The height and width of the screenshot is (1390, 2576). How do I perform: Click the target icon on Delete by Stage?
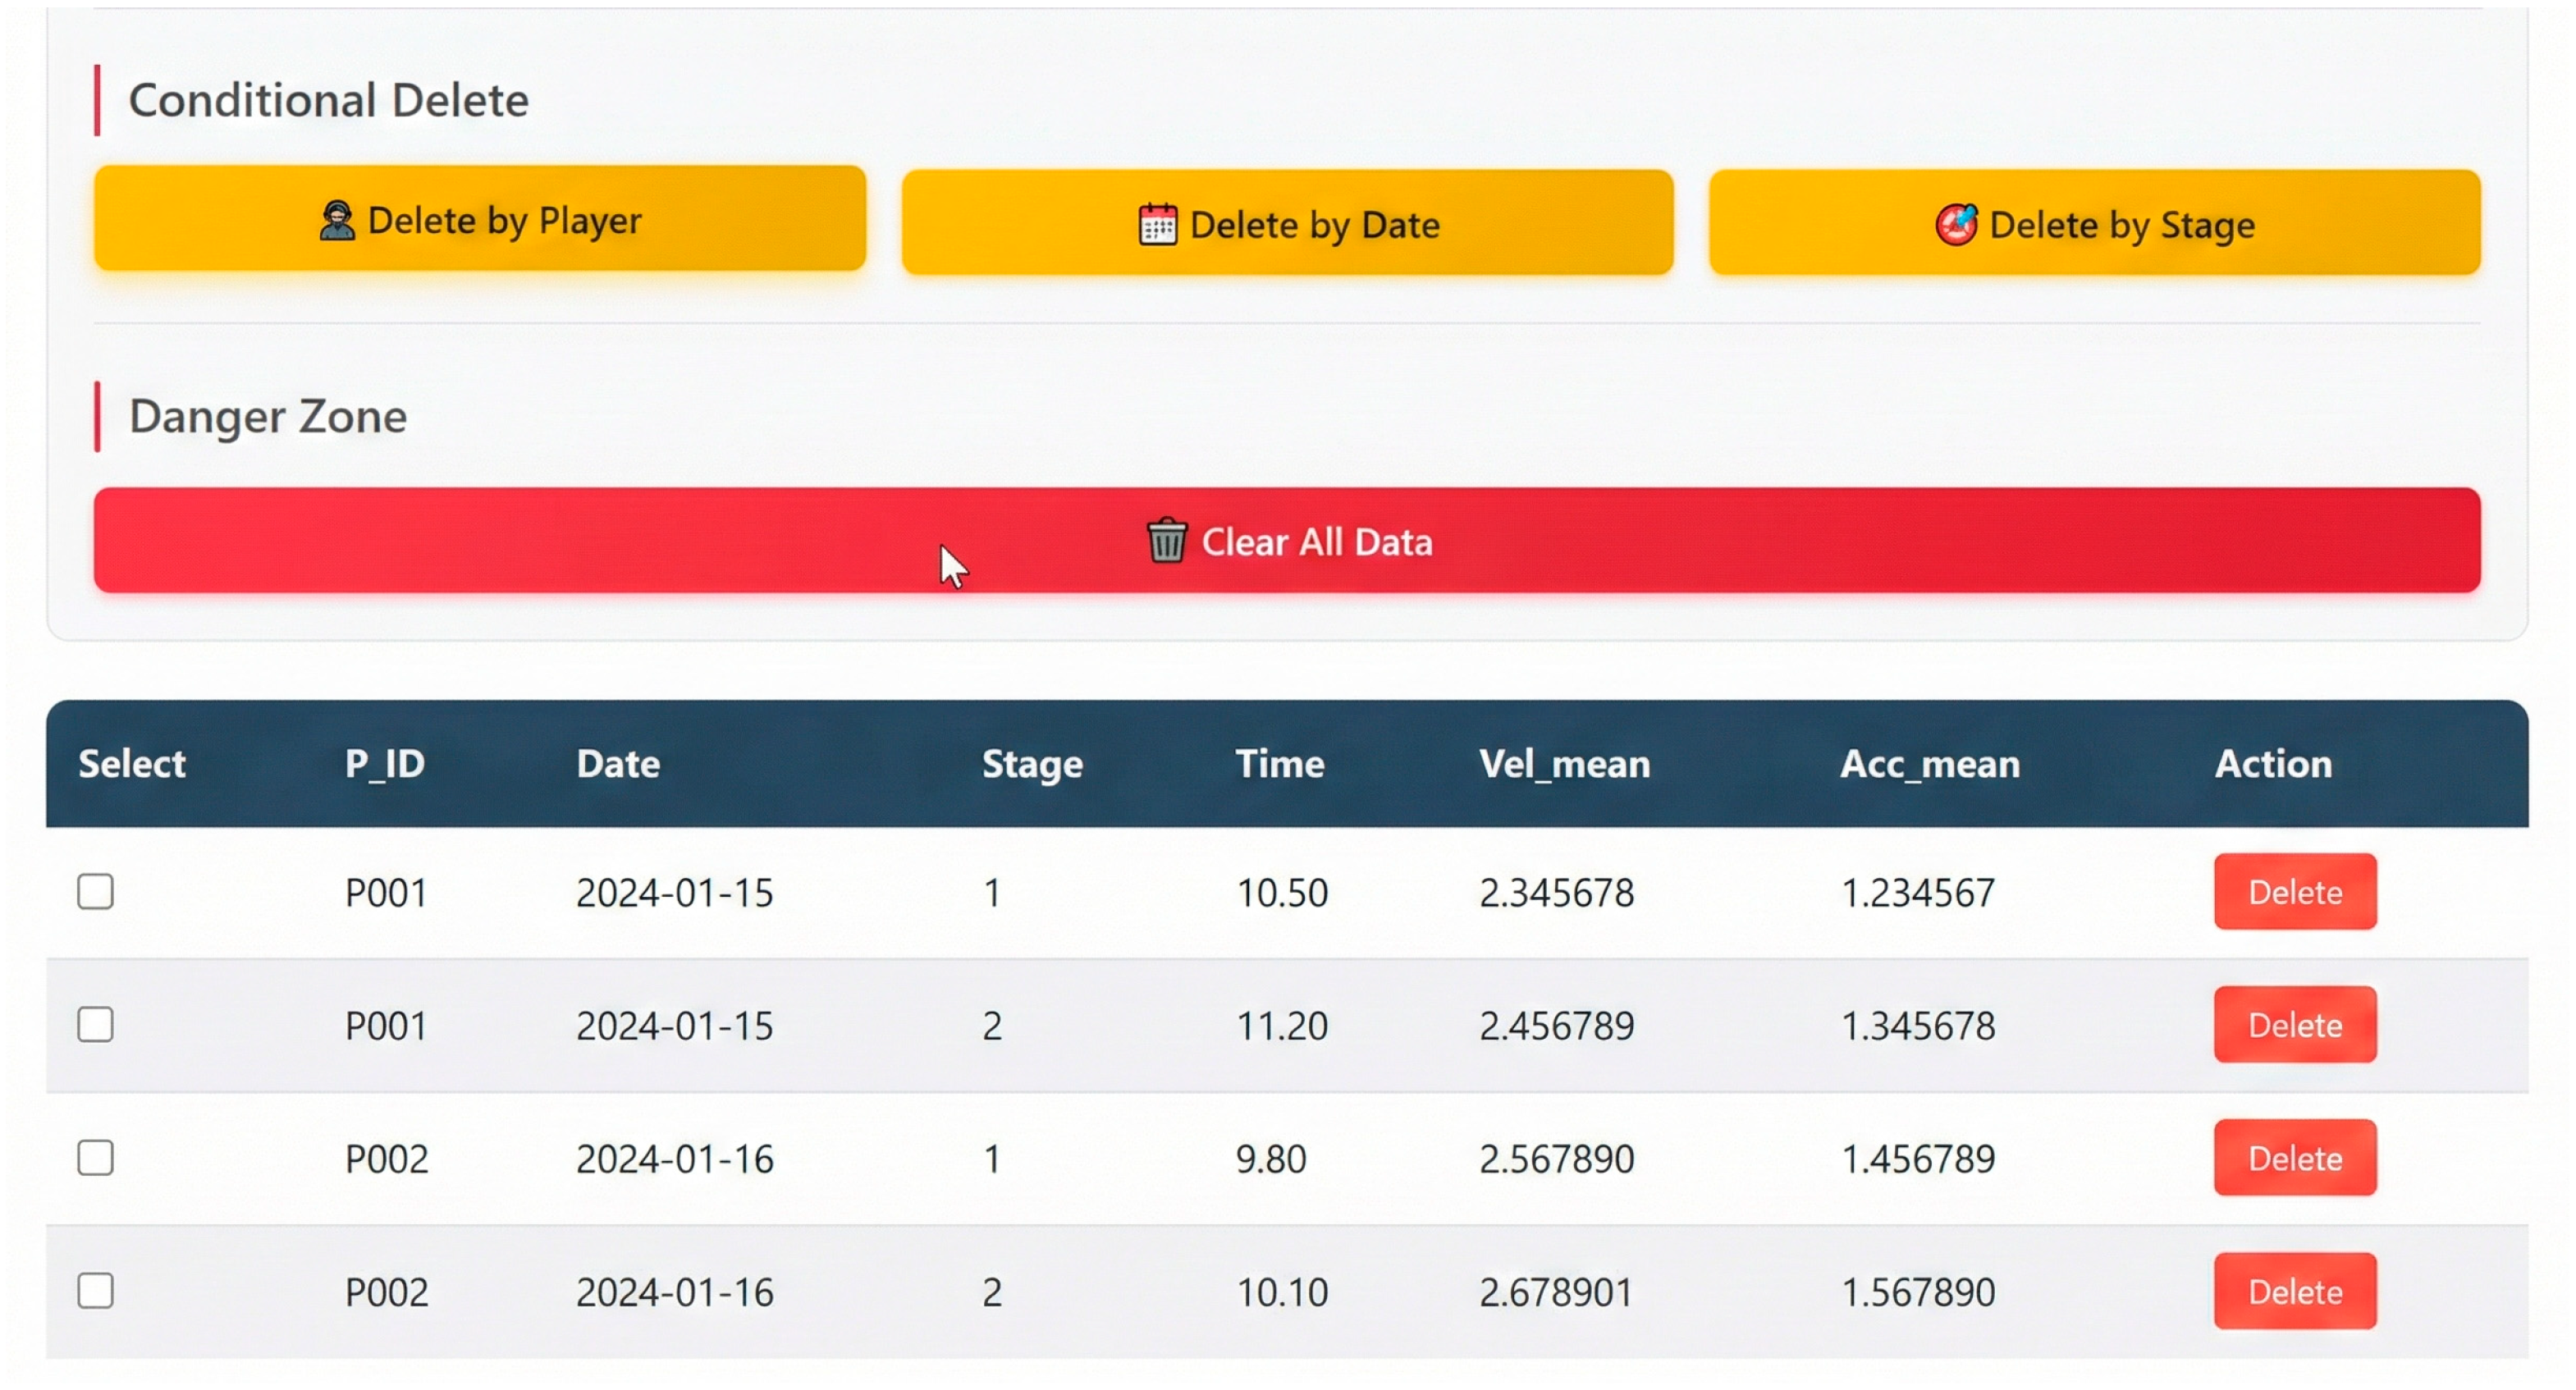click(1955, 225)
